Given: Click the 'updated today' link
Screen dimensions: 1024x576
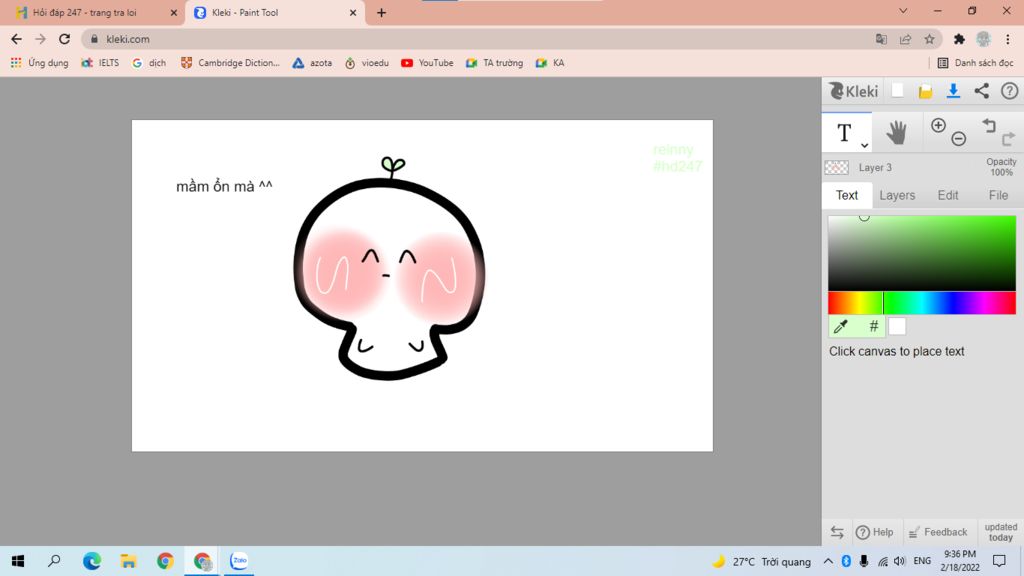Looking at the screenshot, I should (1000, 532).
